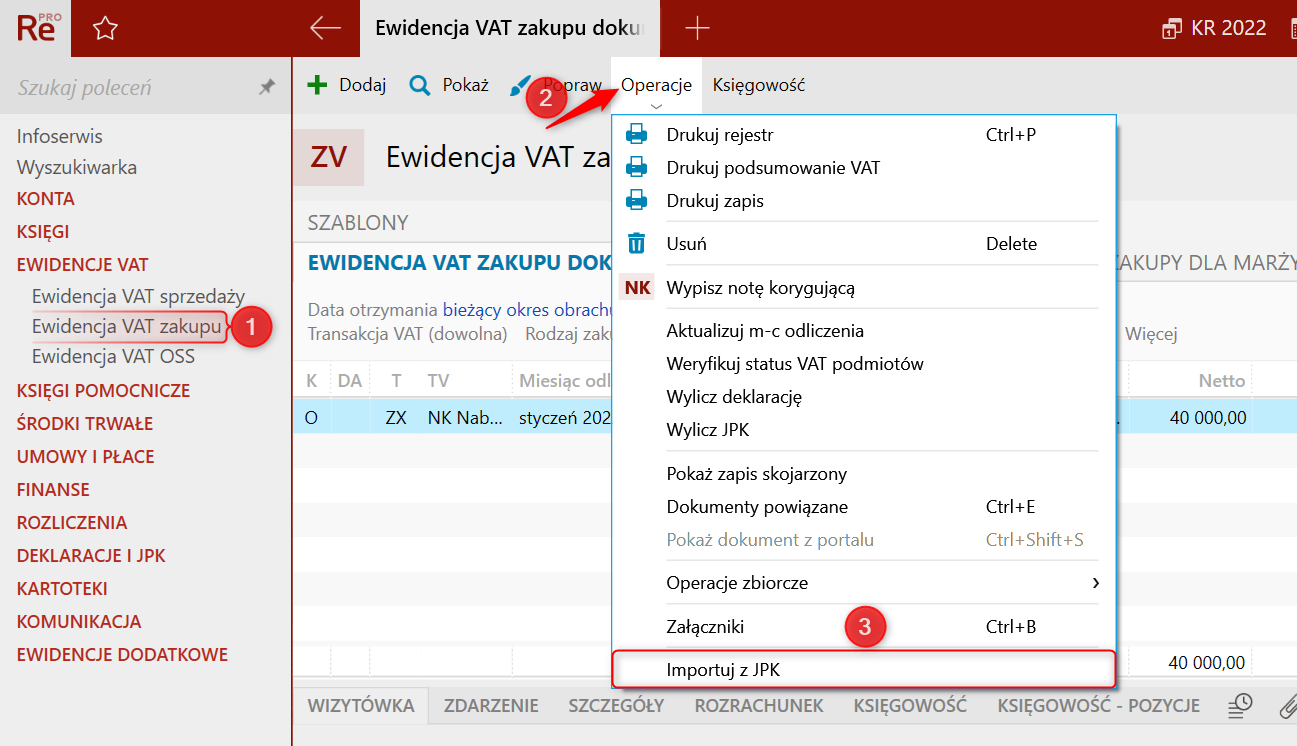Go back with the left arrow icon
Screen dimensions: 1297x746
[x=326, y=28]
